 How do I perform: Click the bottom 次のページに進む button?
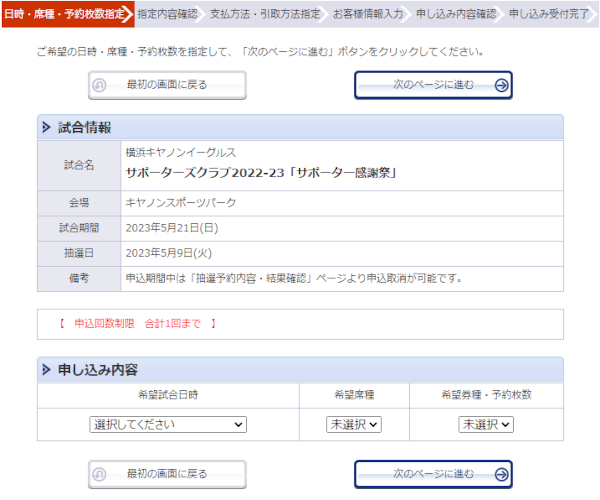point(433,474)
